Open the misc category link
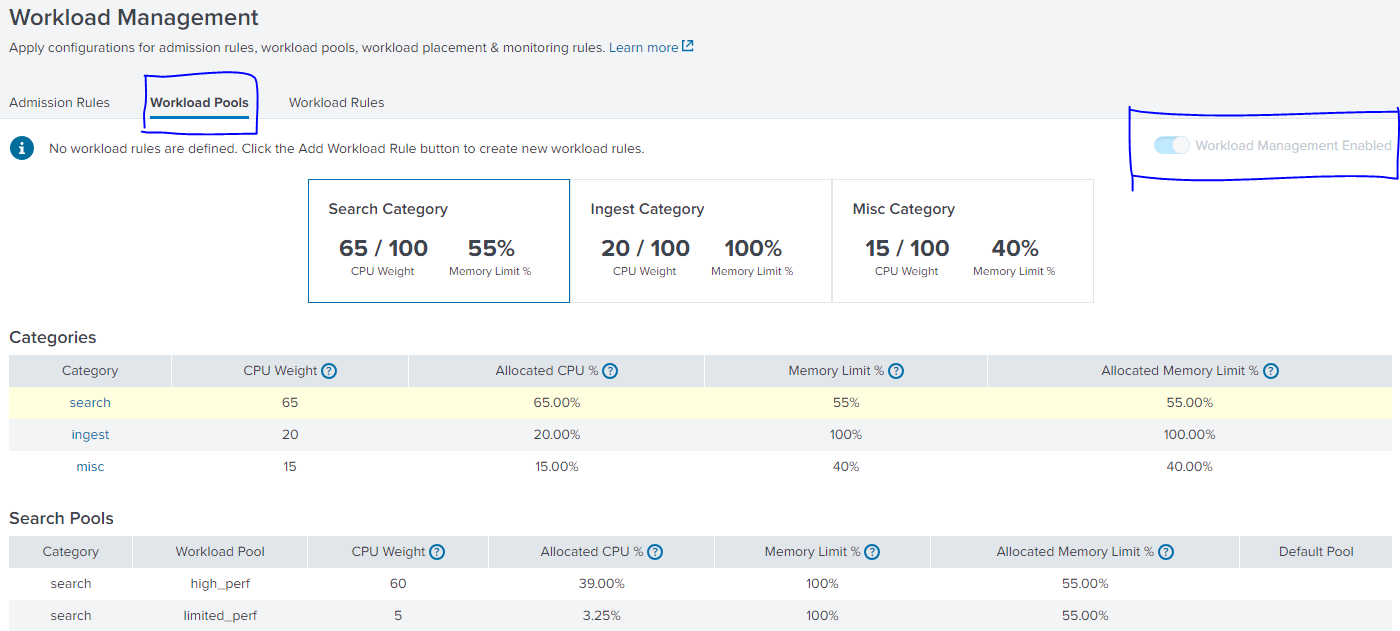 [x=90, y=467]
